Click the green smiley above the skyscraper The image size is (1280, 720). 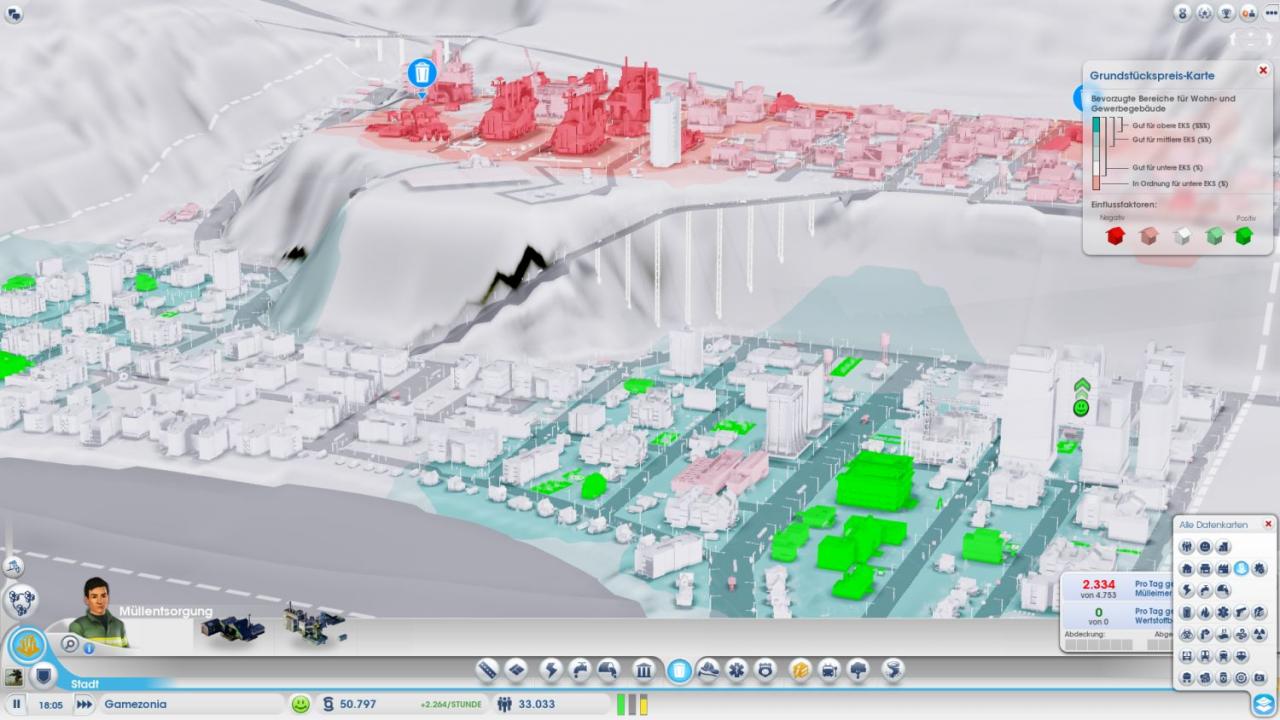(1081, 408)
